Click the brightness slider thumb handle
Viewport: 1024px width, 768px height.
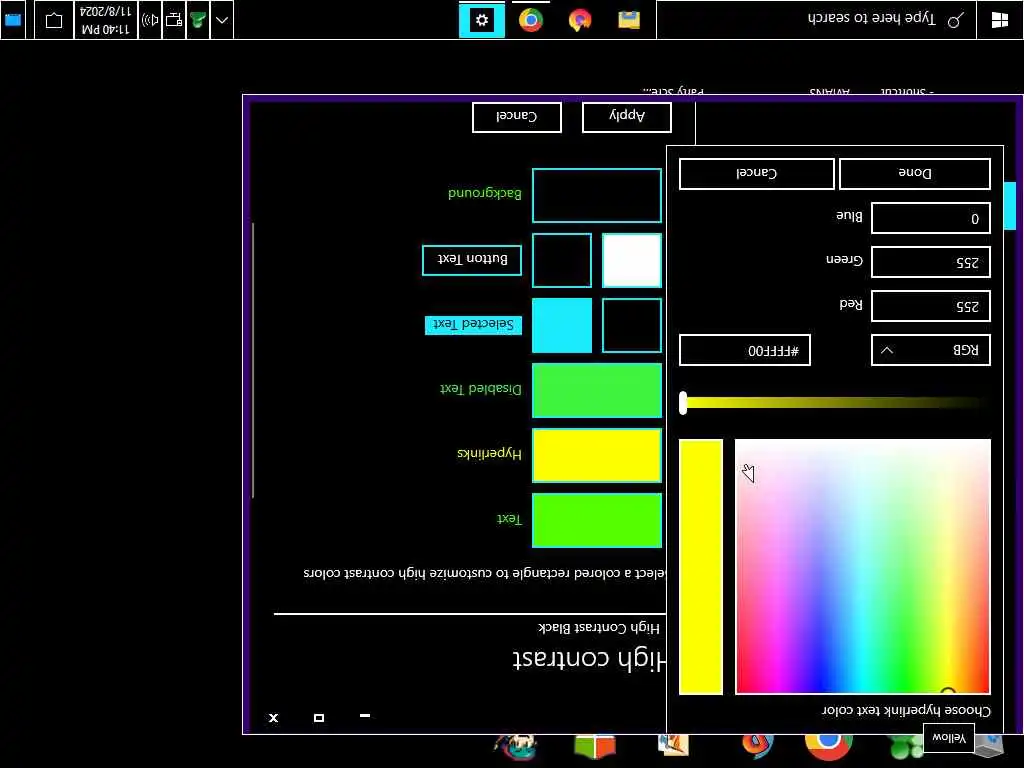click(683, 403)
